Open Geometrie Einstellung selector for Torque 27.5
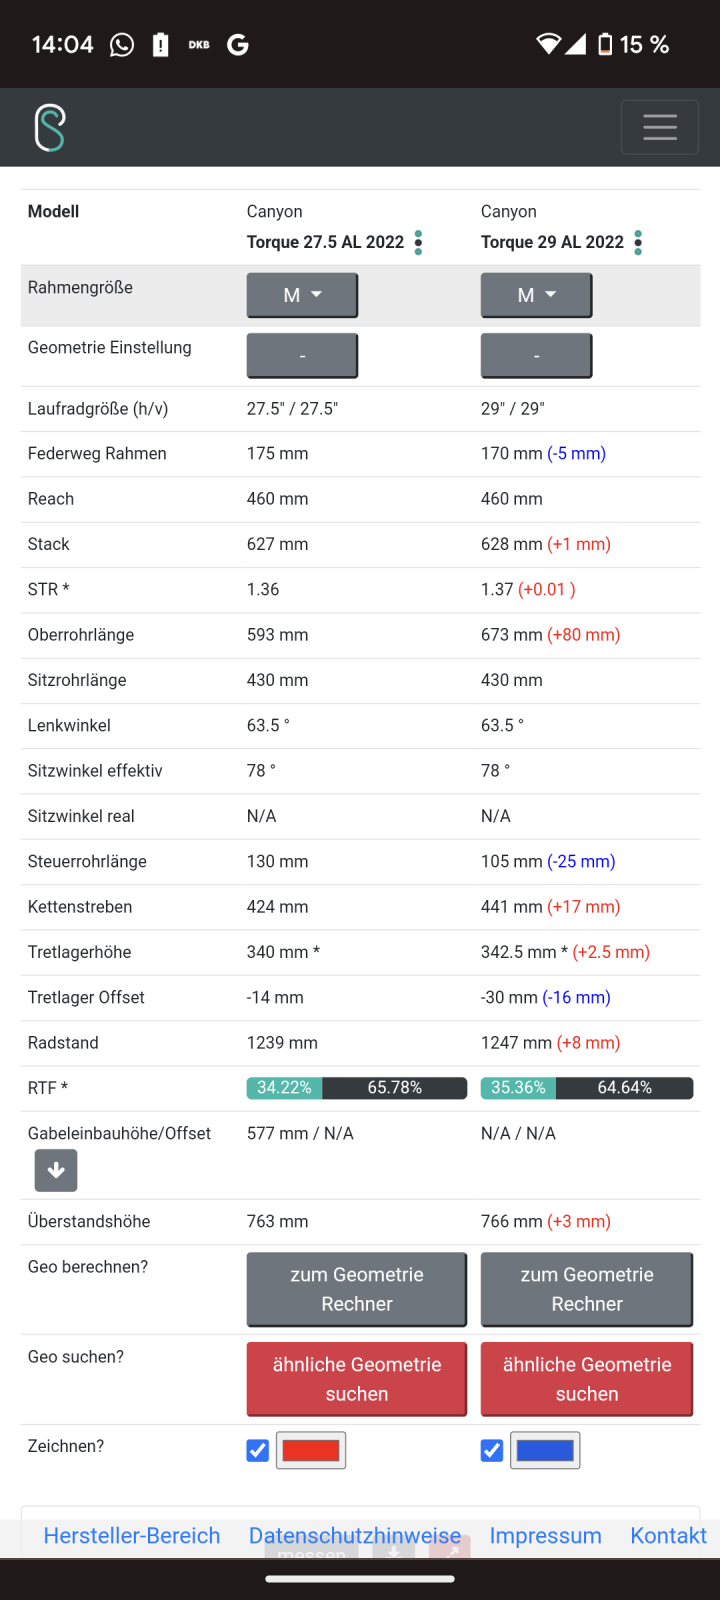 point(302,356)
